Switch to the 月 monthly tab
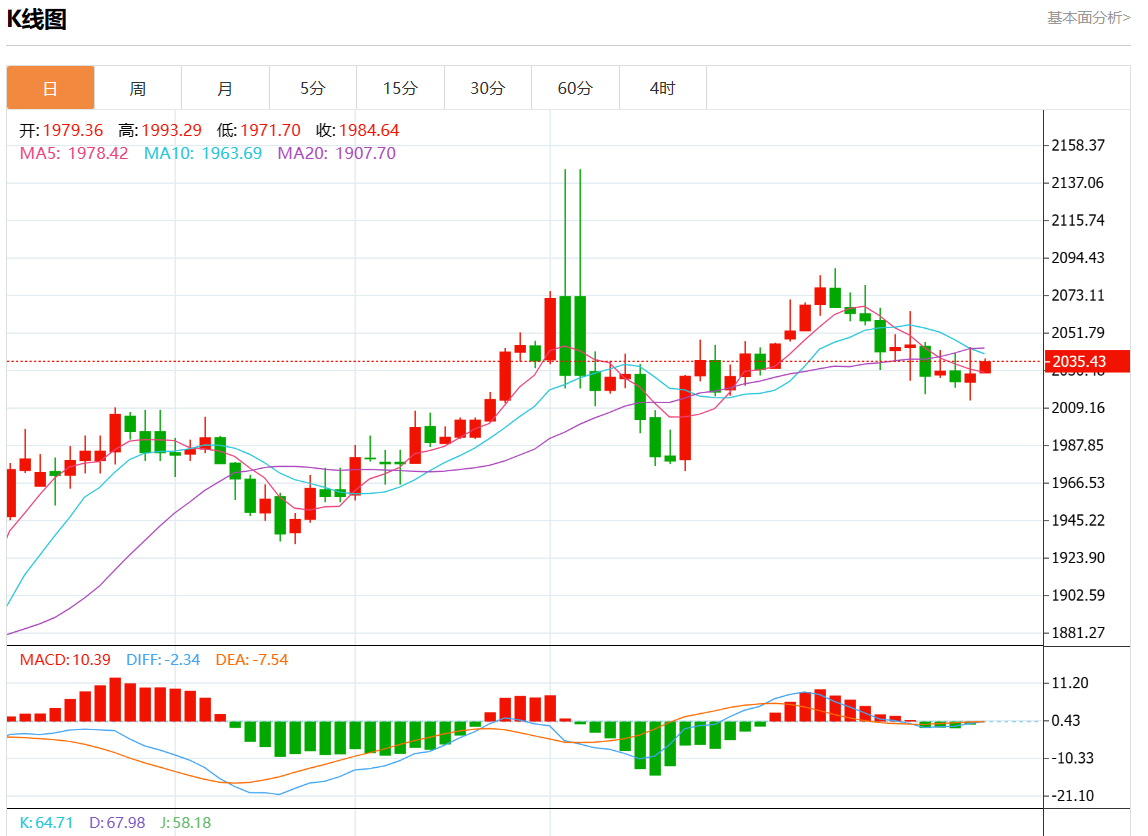Viewport: 1148px width, 836px height. pyautogui.click(x=226, y=88)
